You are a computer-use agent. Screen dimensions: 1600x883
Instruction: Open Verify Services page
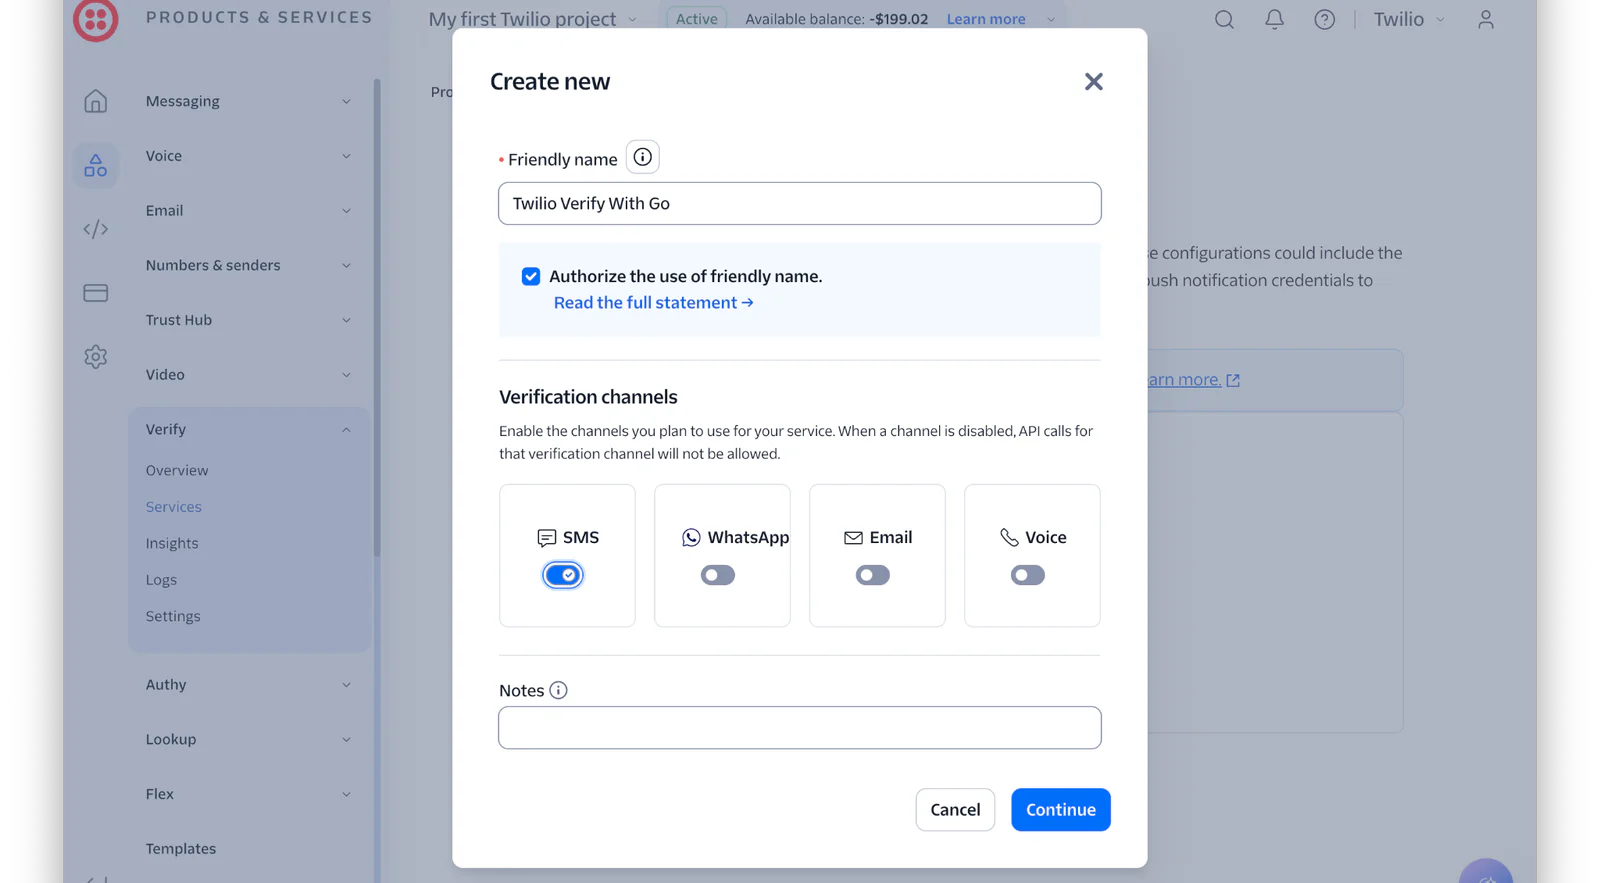(x=173, y=507)
